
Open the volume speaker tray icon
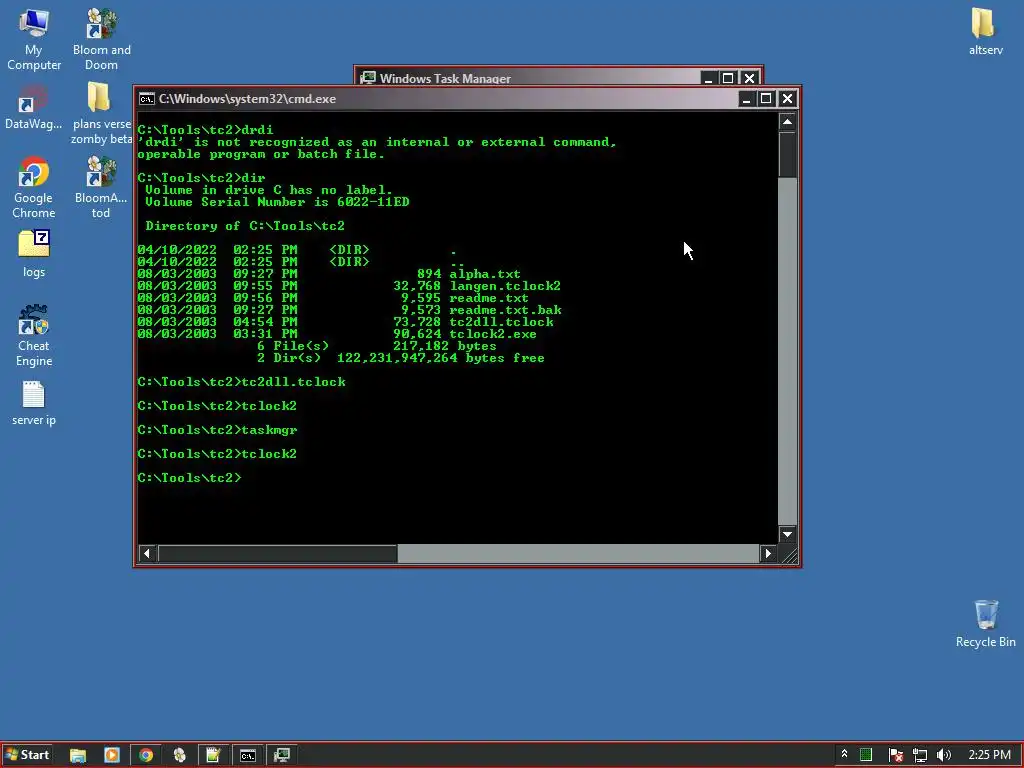(x=944, y=755)
